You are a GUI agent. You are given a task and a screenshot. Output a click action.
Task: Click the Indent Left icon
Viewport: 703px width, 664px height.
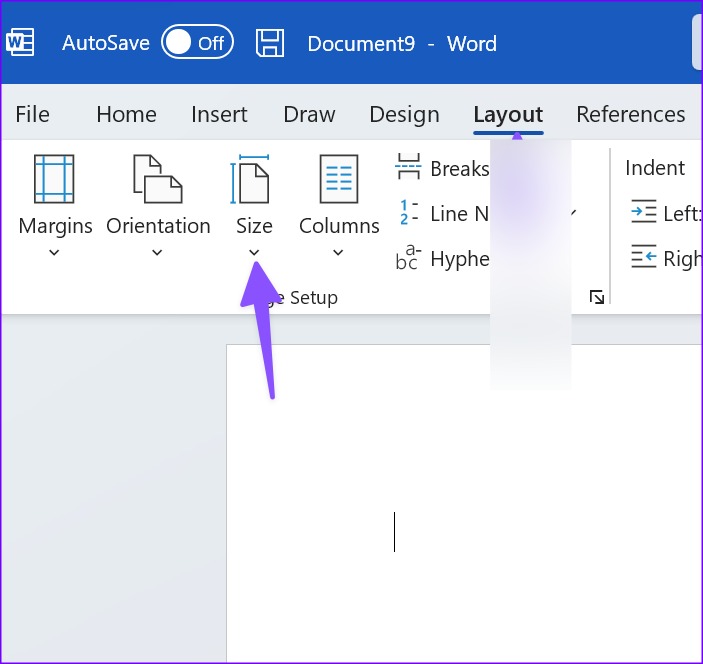click(644, 211)
